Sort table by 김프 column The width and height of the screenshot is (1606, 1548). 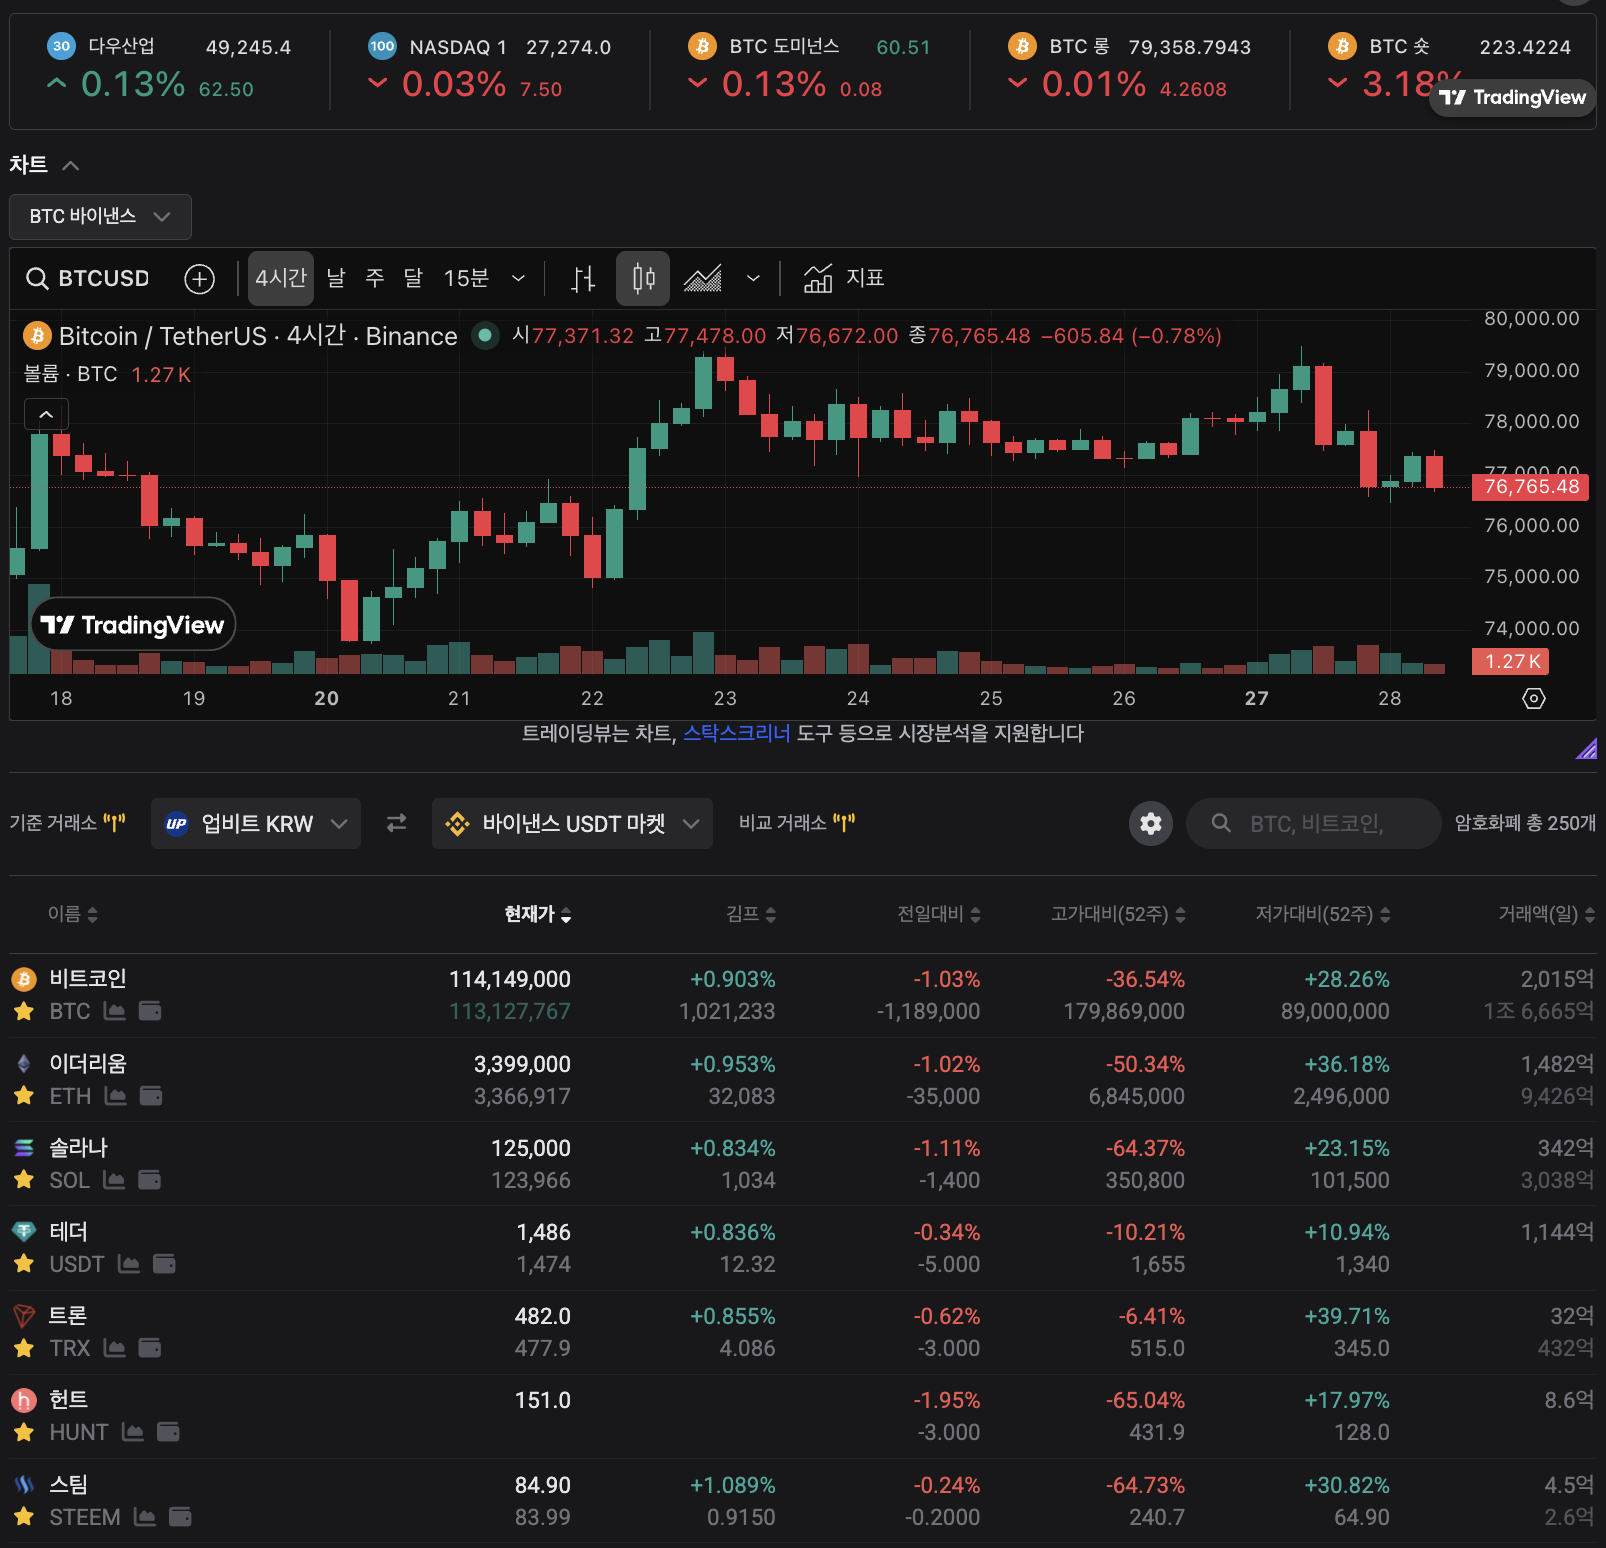(x=751, y=914)
